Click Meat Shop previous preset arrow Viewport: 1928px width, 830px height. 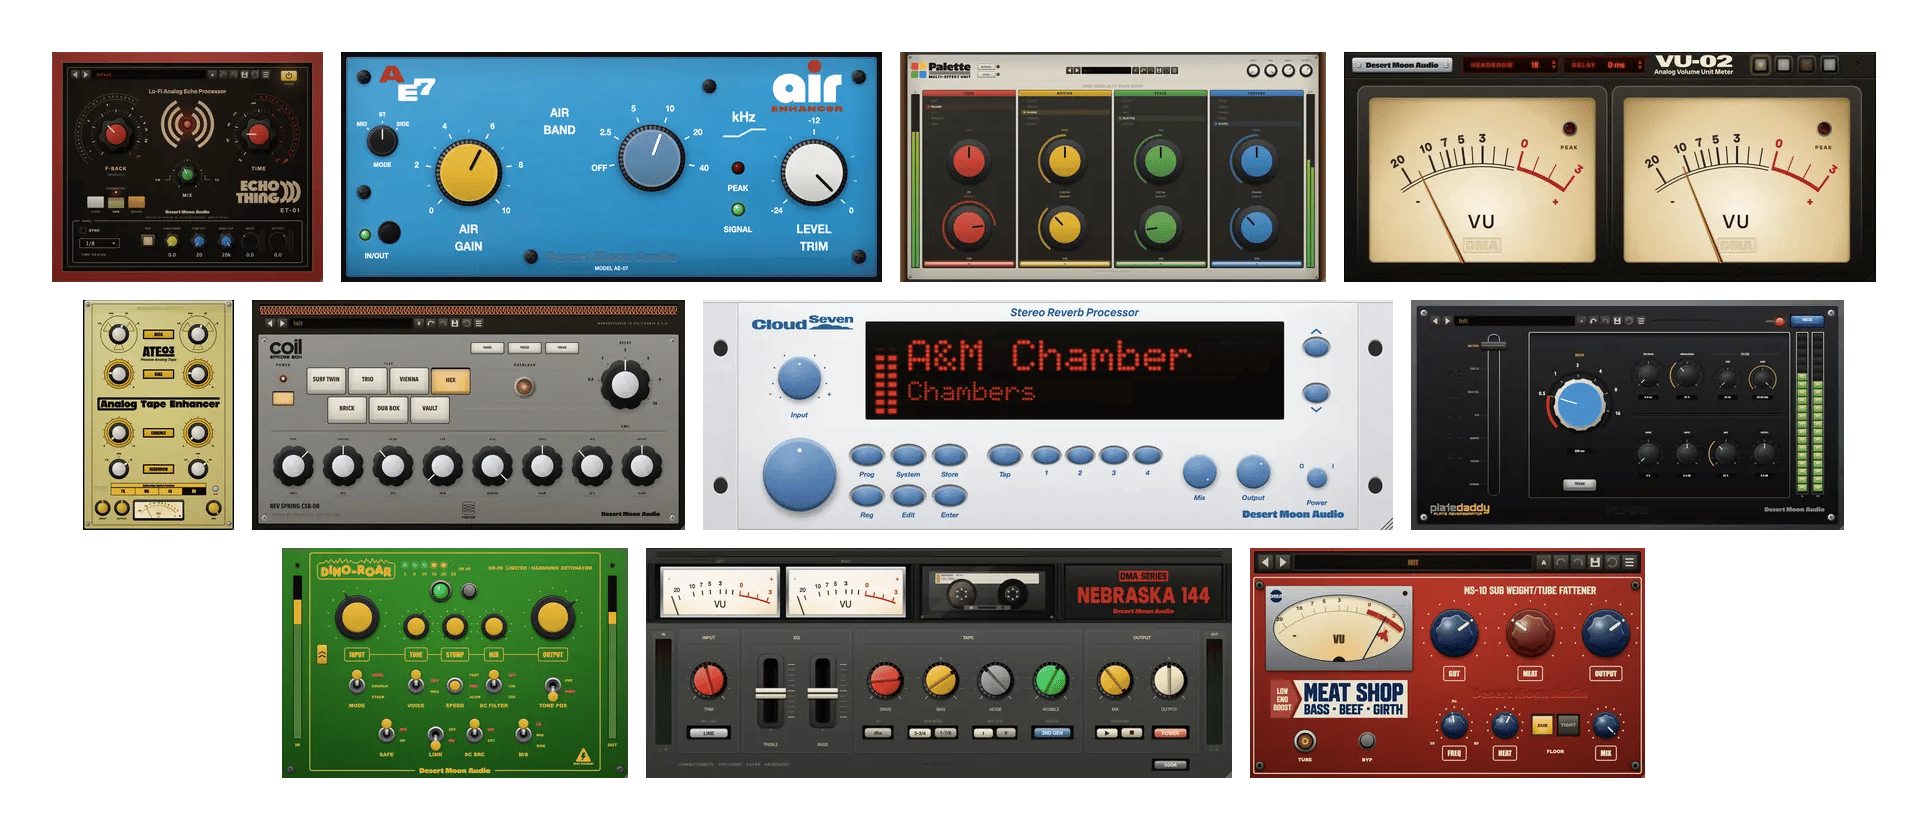[x=1265, y=562]
